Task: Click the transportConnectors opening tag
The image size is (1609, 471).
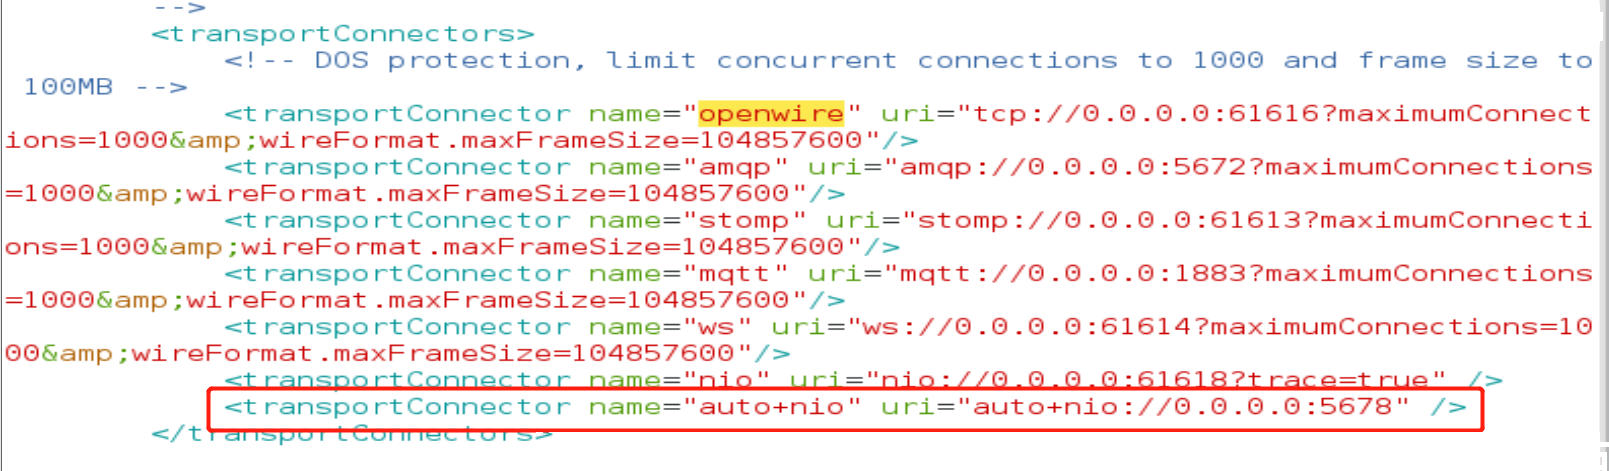Action: [343, 35]
